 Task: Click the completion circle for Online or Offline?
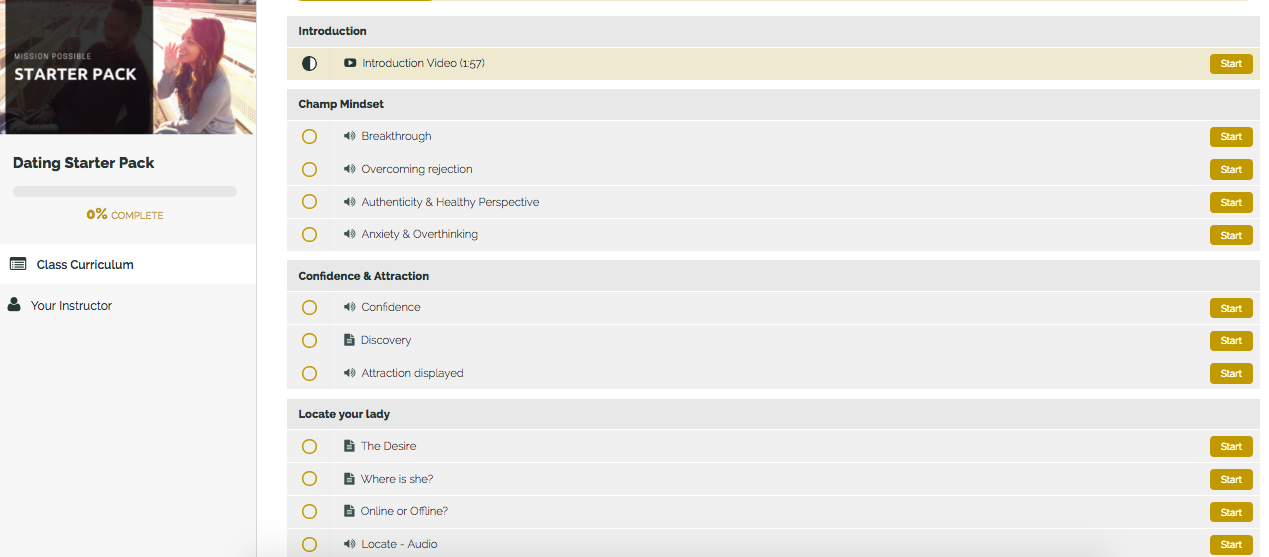coord(309,511)
